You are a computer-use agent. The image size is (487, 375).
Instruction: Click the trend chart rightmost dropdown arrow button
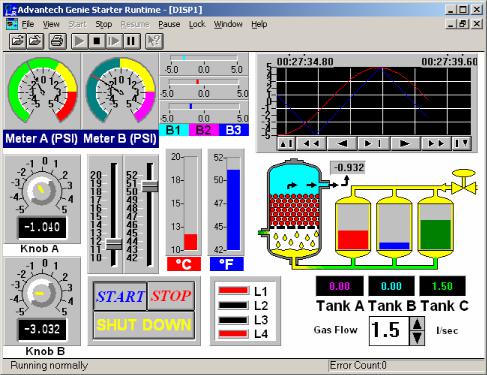coord(462,143)
